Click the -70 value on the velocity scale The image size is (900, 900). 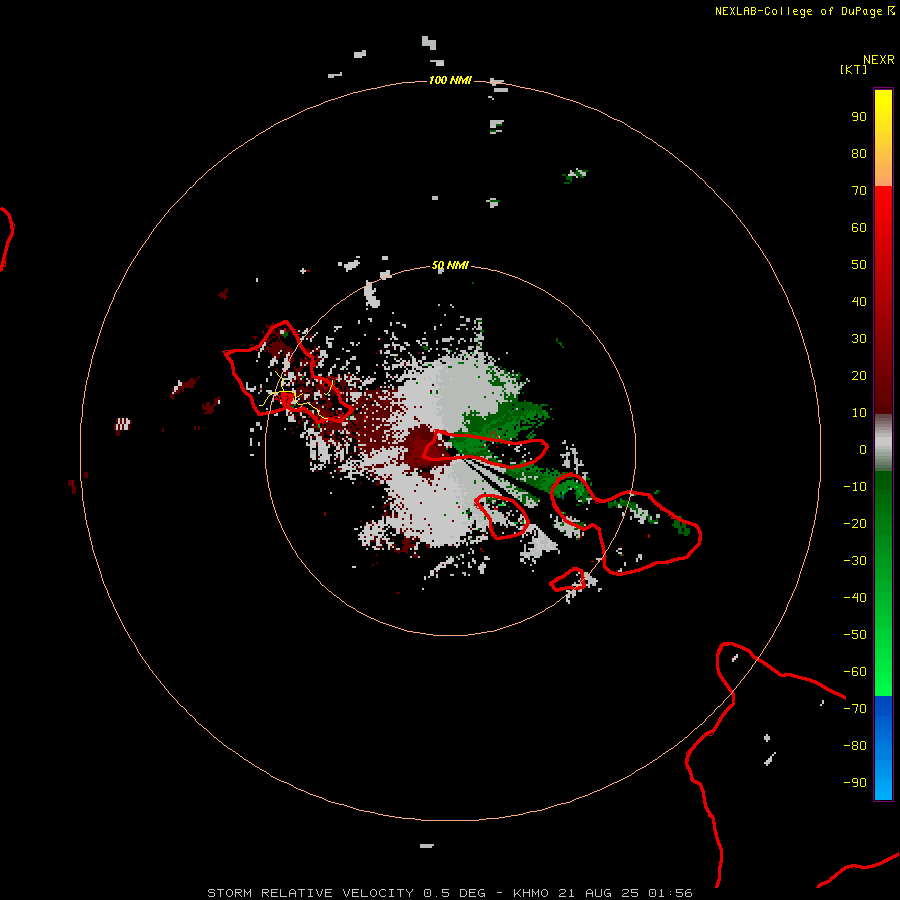855,709
